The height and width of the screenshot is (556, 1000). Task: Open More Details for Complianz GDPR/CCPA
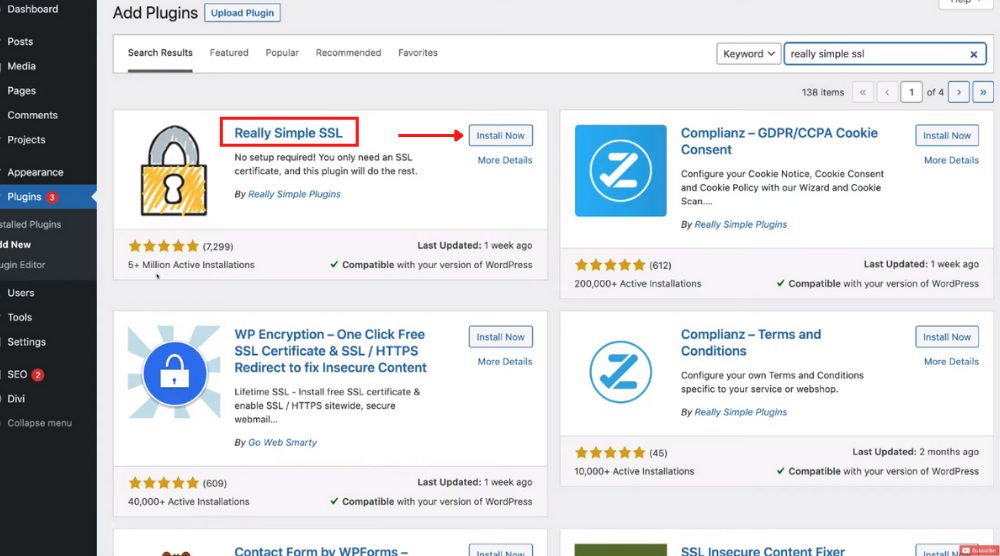click(951, 160)
